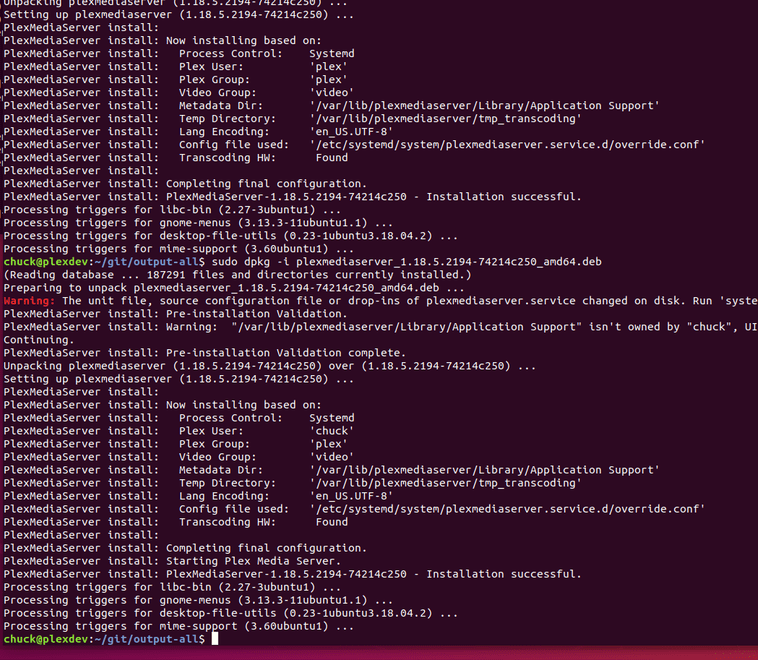Click the 'Continuing.' line

[39, 340]
